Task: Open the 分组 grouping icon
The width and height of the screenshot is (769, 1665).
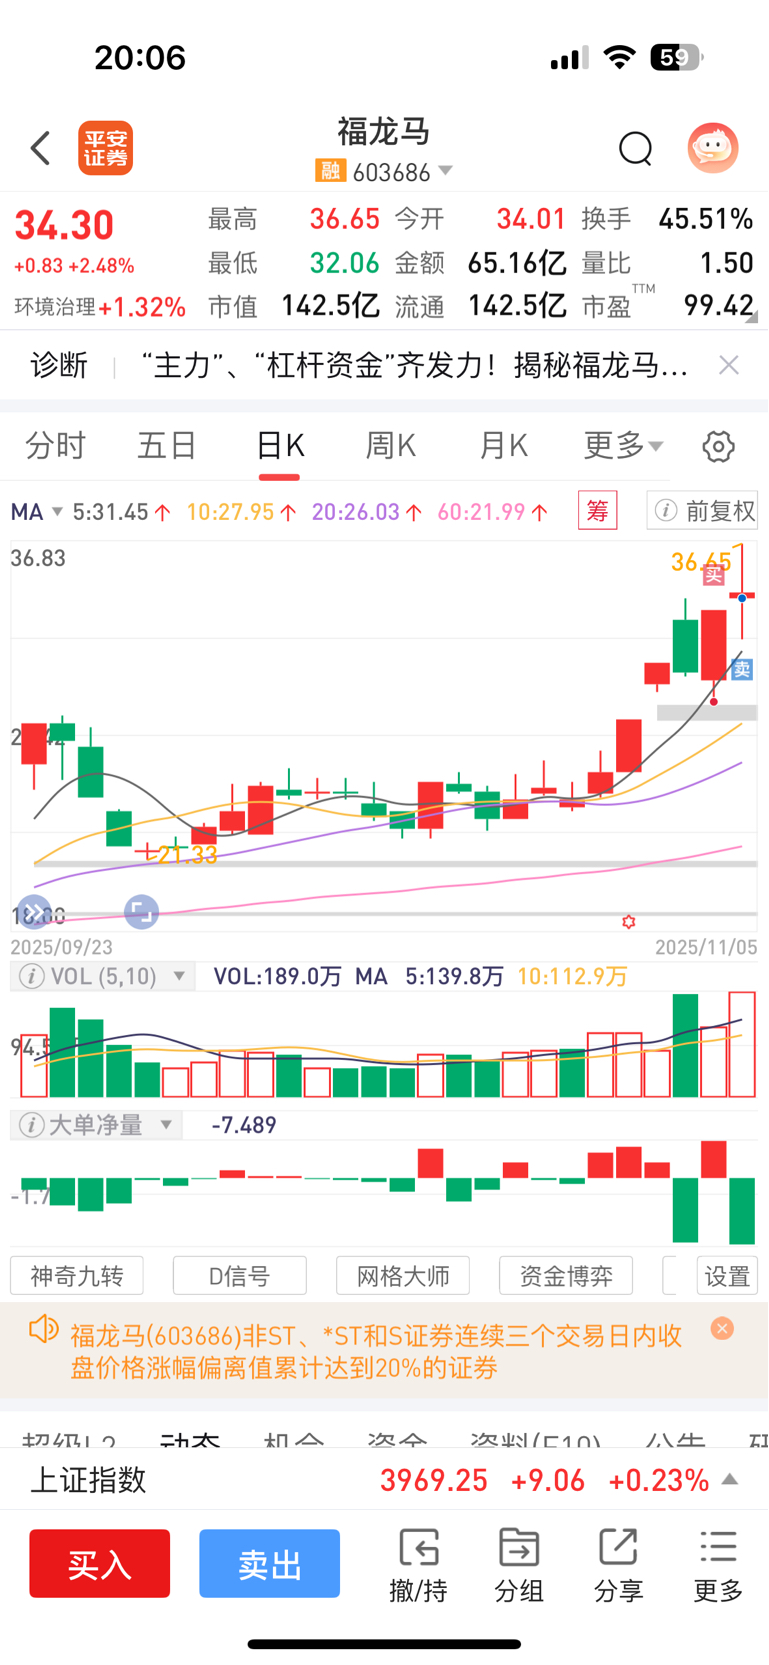Action: (x=519, y=1565)
